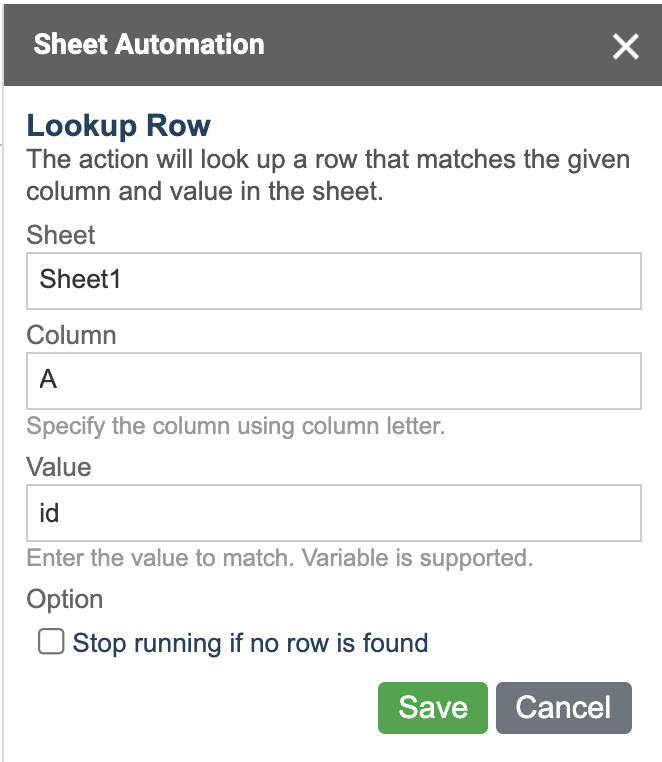The width and height of the screenshot is (662, 762).
Task: Click the Option section label
Action: pyautogui.click(x=65, y=599)
